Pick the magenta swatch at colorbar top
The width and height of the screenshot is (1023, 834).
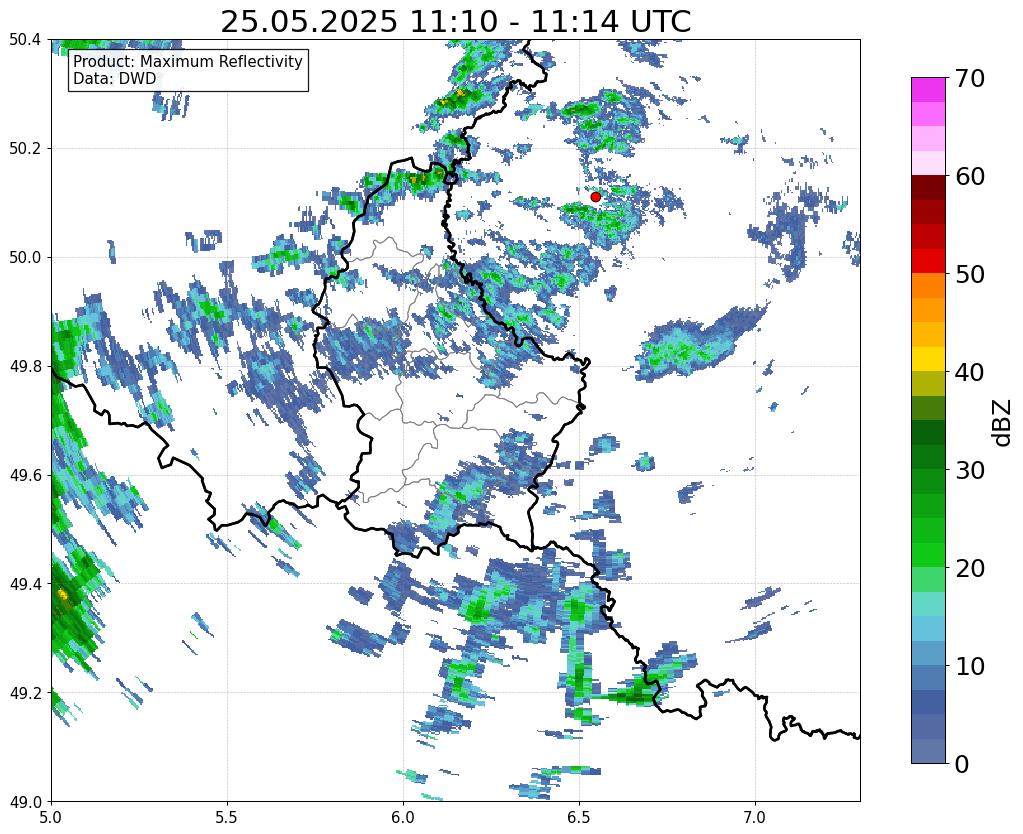click(x=928, y=90)
